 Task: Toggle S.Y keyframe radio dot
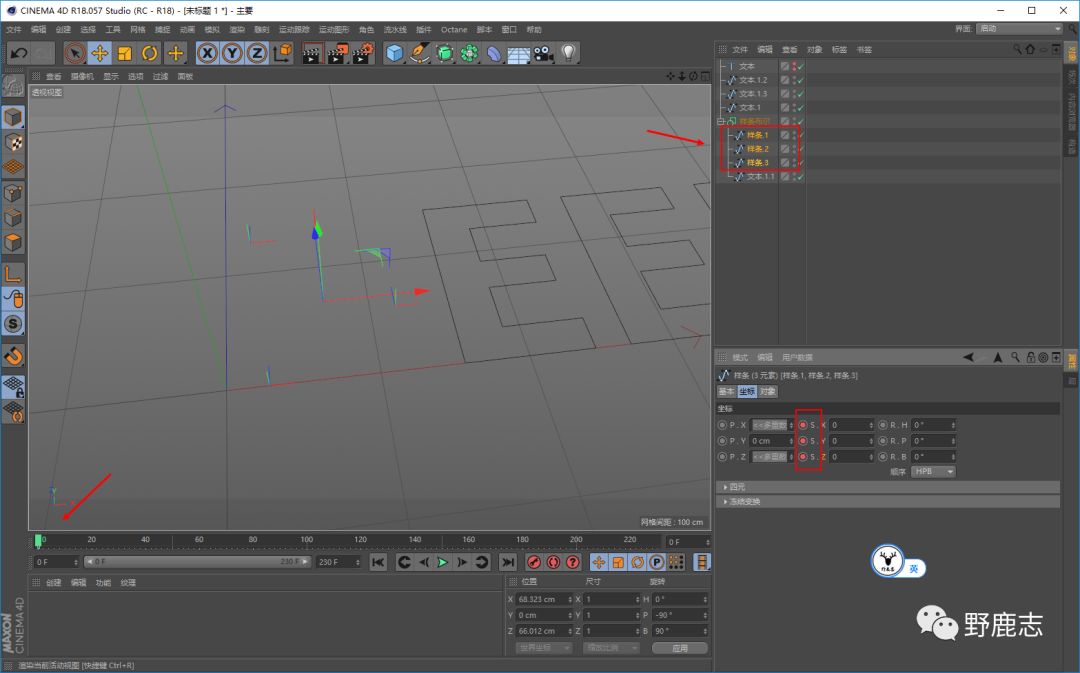(803, 441)
